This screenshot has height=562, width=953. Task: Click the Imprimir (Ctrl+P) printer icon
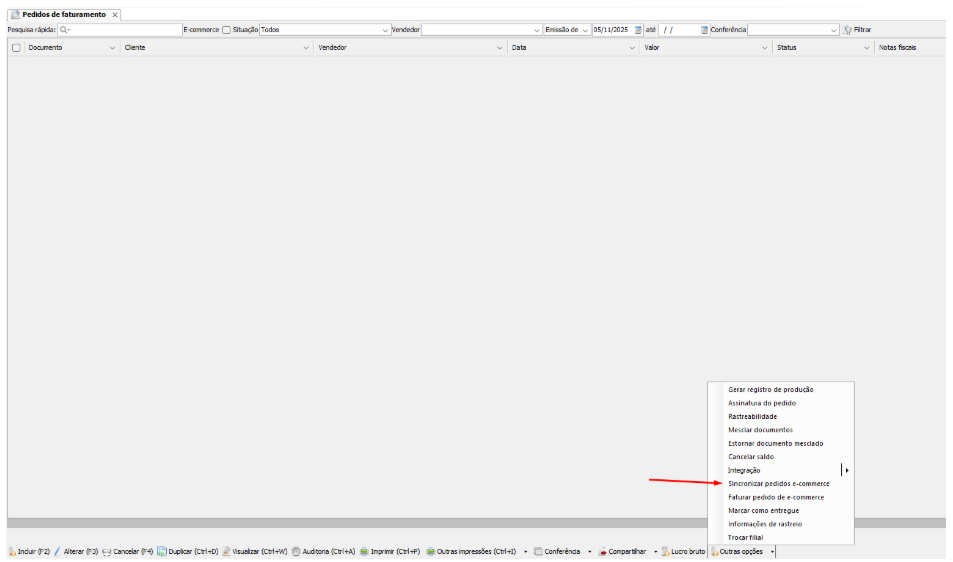point(365,551)
